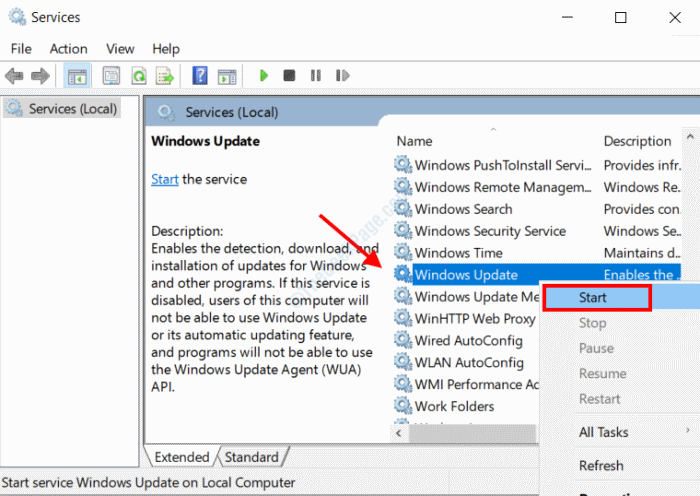Go back with the toolbar Back arrow
This screenshot has width=700, height=496.
(14, 76)
